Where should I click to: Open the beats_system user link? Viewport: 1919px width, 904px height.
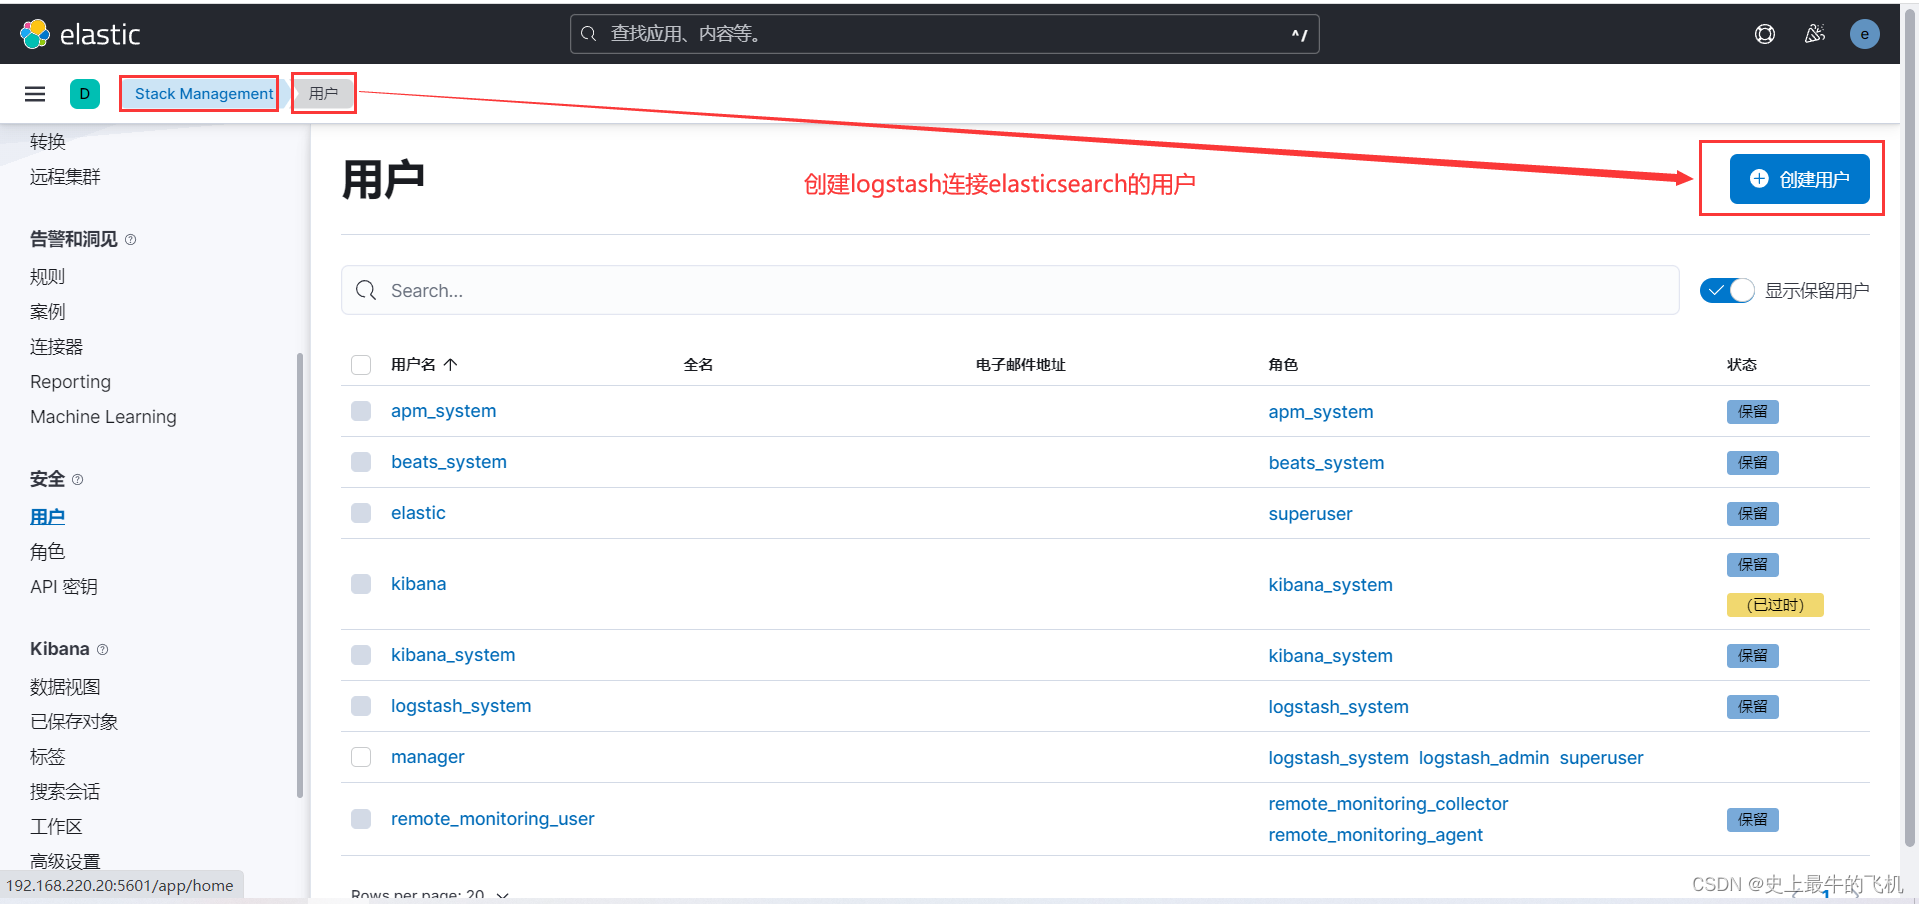coord(449,462)
